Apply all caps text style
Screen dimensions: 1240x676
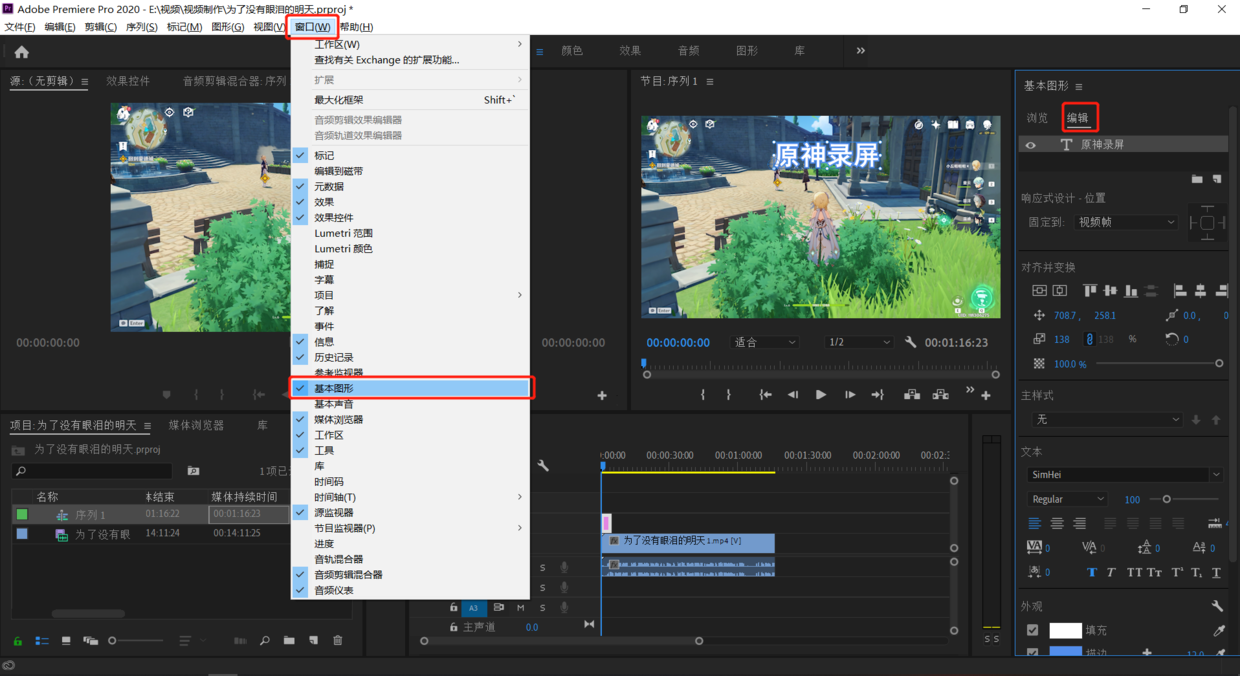pyautogui.click(x=1134, y=573)
